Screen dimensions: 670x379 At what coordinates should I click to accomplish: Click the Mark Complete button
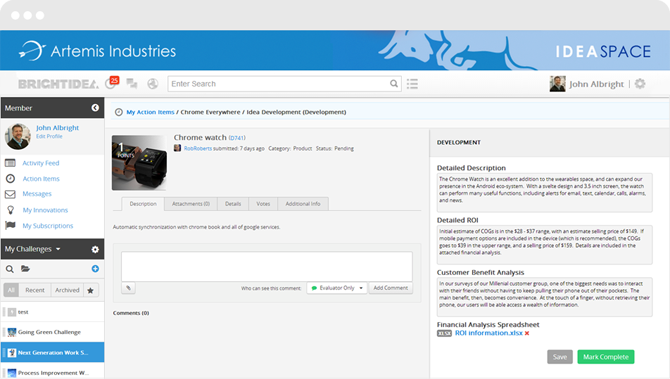[x=605, y=357]
